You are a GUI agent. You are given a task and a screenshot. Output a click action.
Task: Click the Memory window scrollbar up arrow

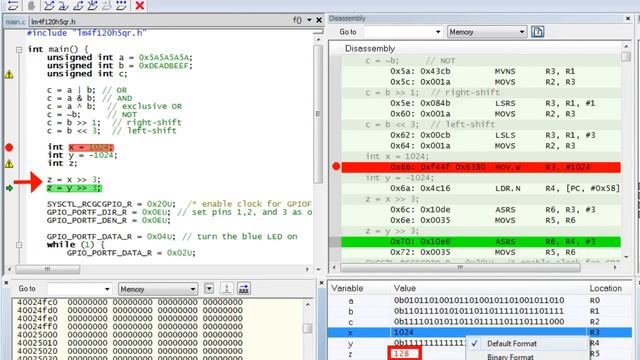308,304
